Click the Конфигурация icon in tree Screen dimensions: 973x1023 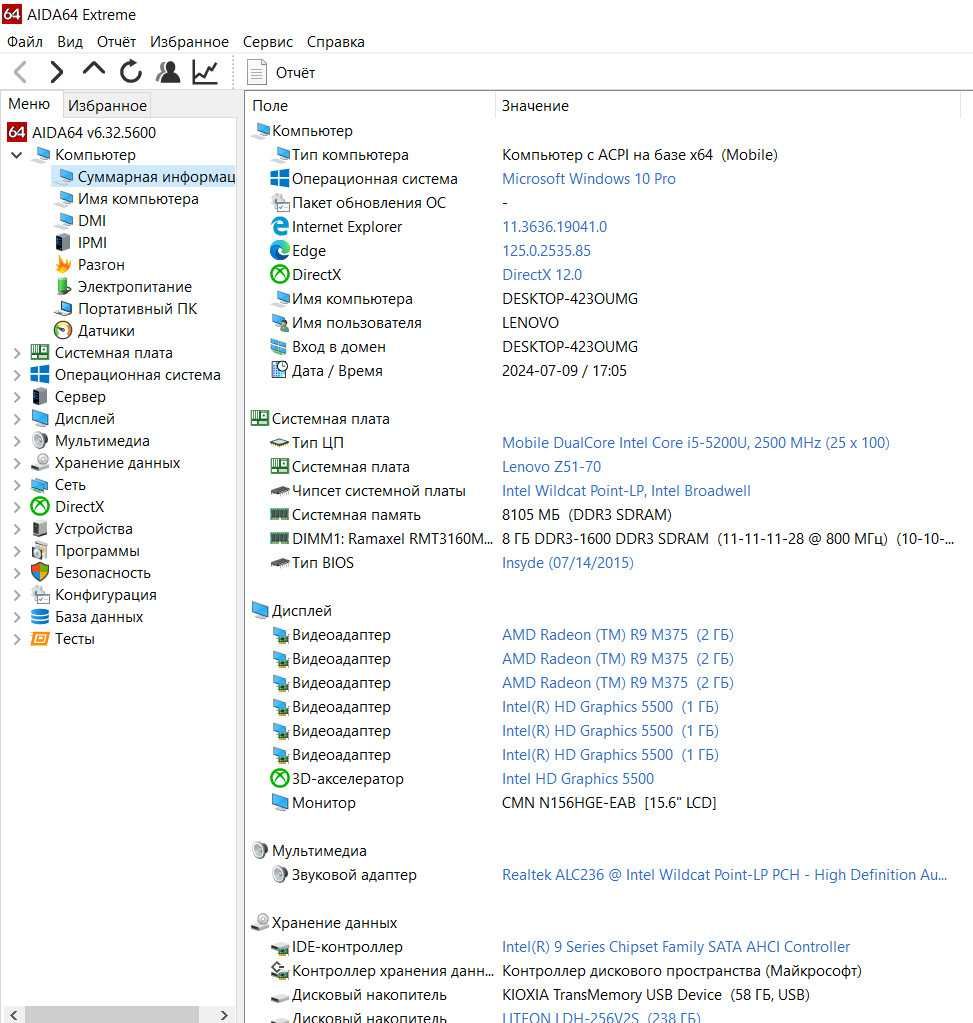pos(40,595)
